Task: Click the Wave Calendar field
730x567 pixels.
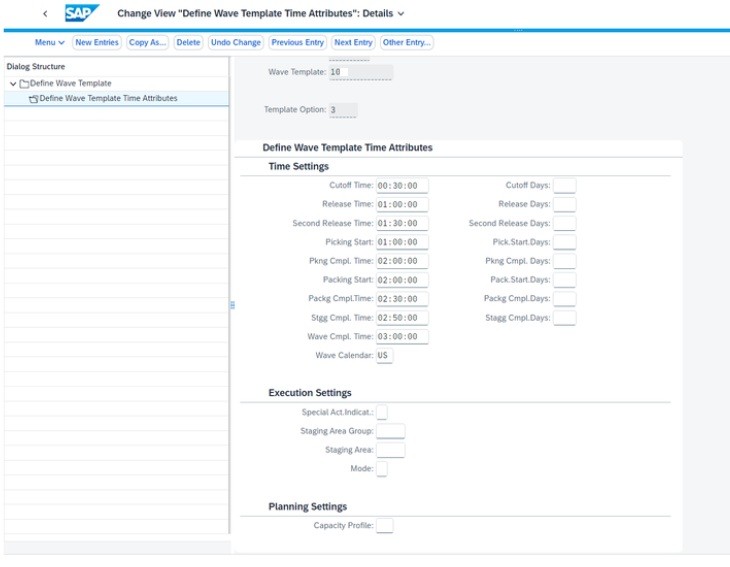Action: 384,356
